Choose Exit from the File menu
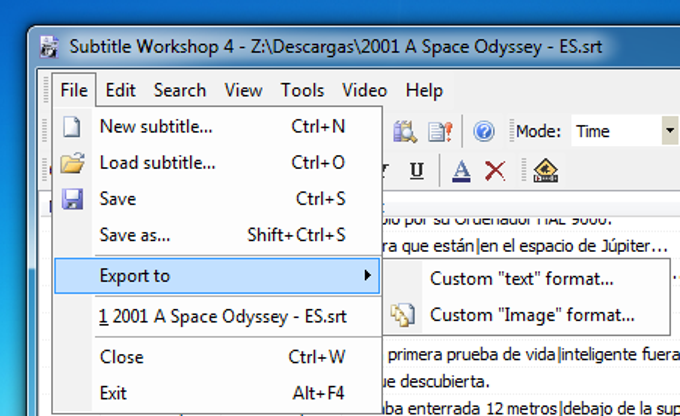Image resolution: width=680 pixels, height=416 pixels. pyautogui.click(x=217, y=393)
